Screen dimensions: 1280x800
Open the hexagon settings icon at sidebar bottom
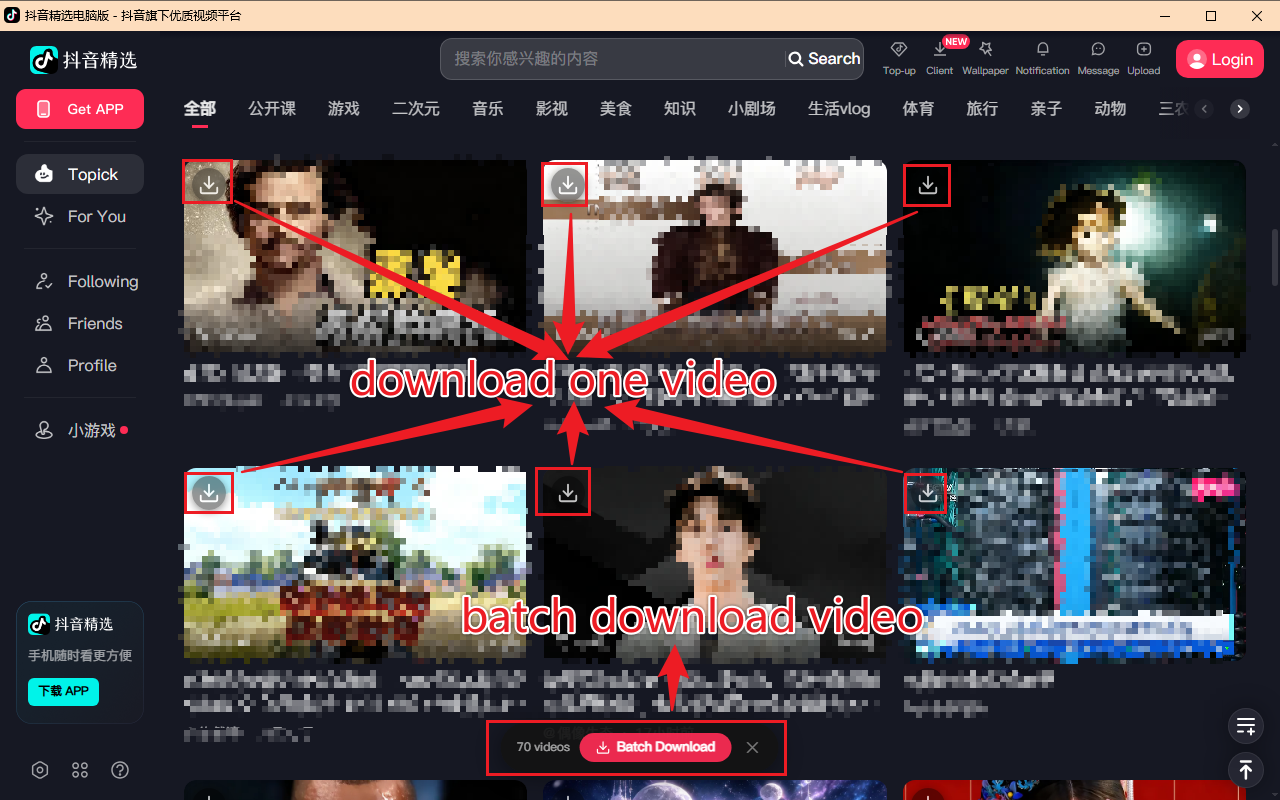(x=40, y=770)
